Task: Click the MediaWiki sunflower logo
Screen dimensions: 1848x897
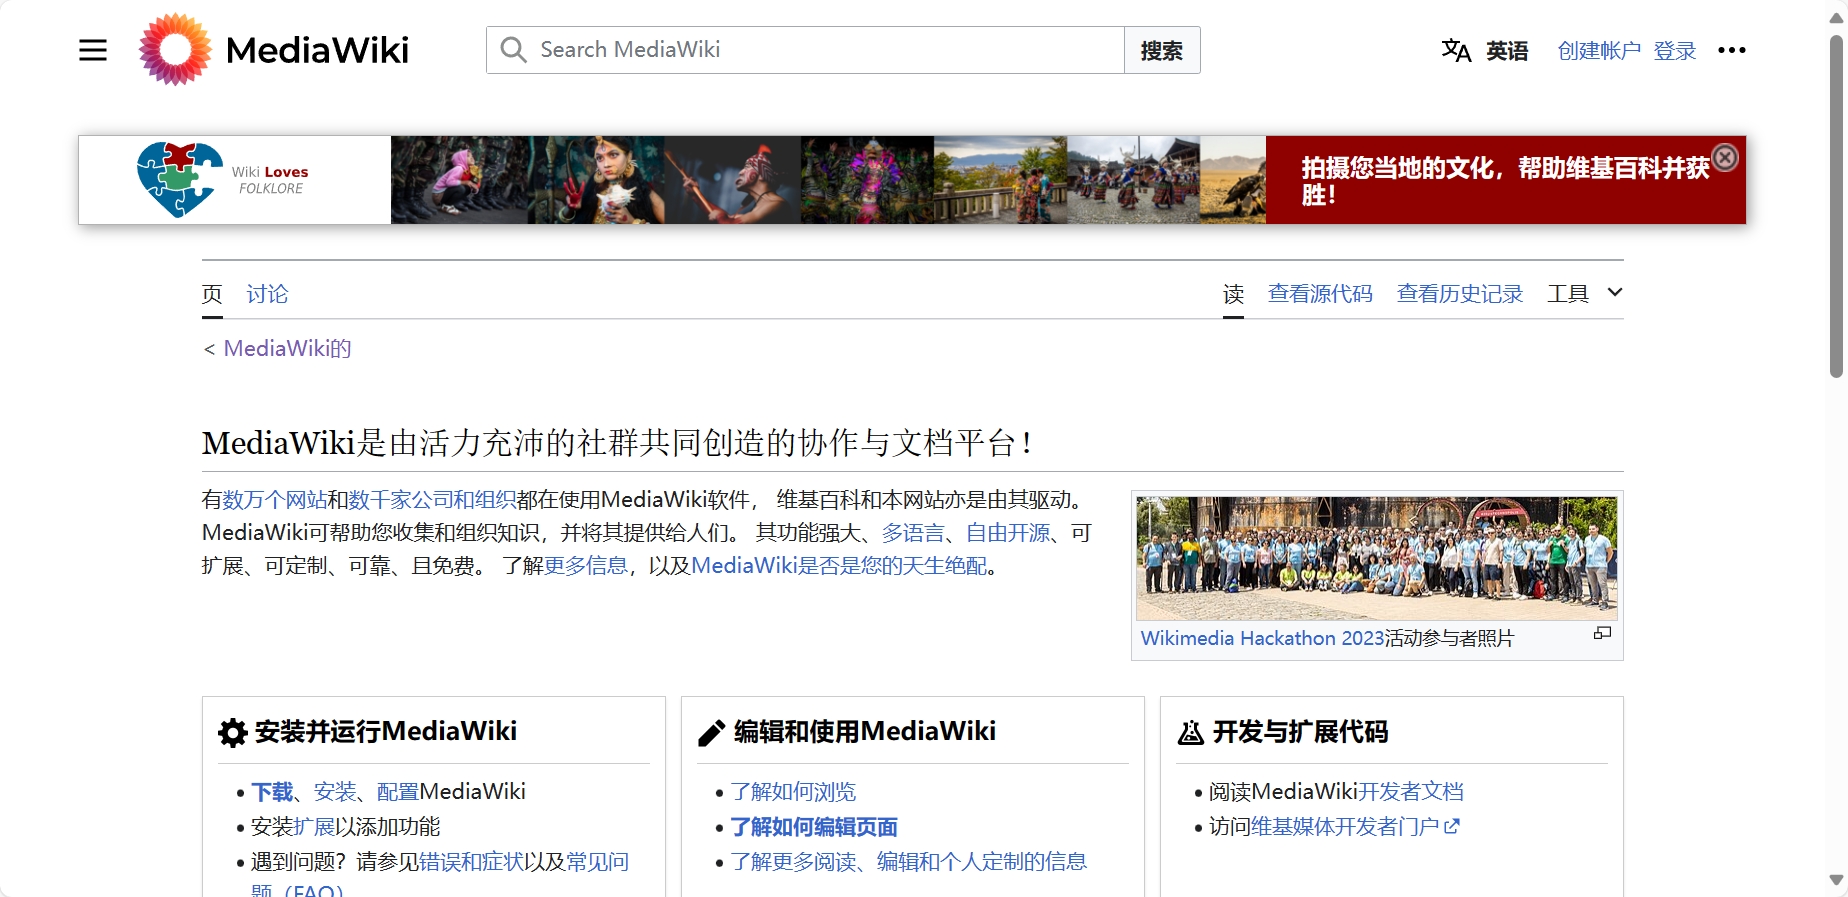Action: [175, 49]
